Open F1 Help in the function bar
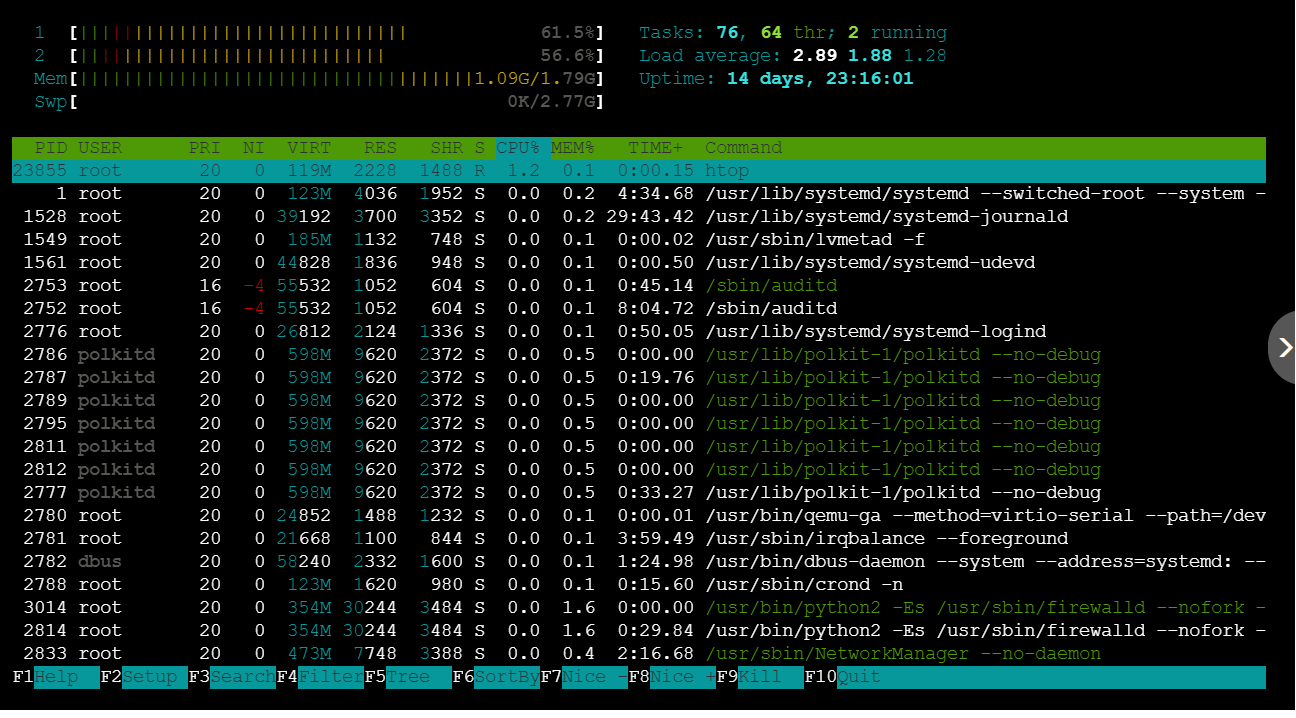The width and height of the screenshot is (1296, 718). [x=56, y=677]
